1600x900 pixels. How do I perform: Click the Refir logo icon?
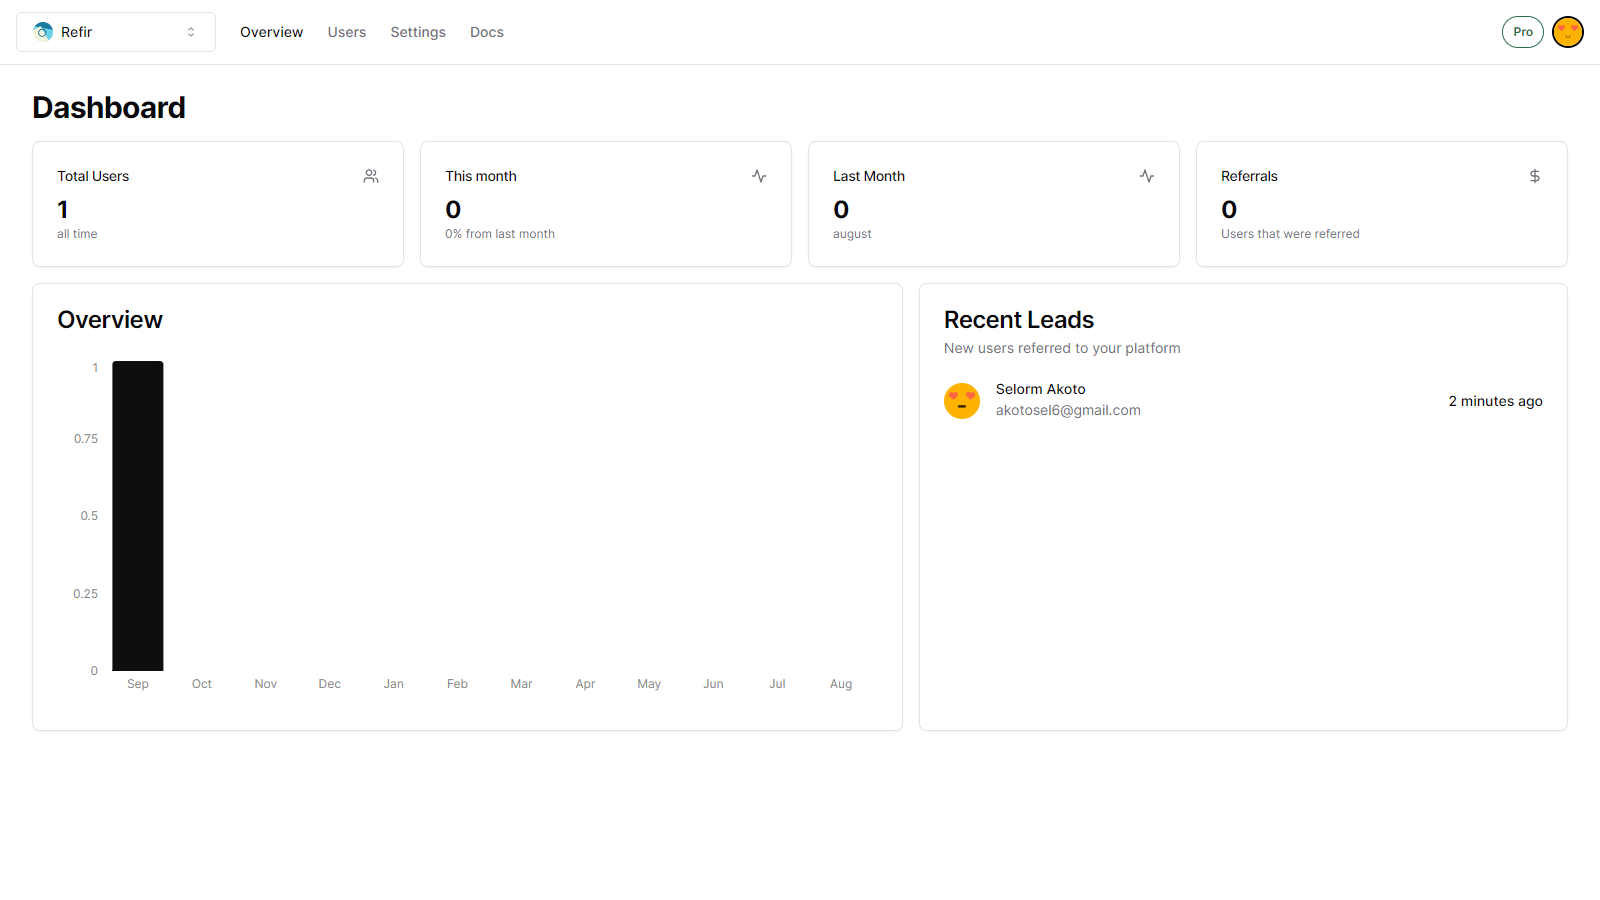43,32
